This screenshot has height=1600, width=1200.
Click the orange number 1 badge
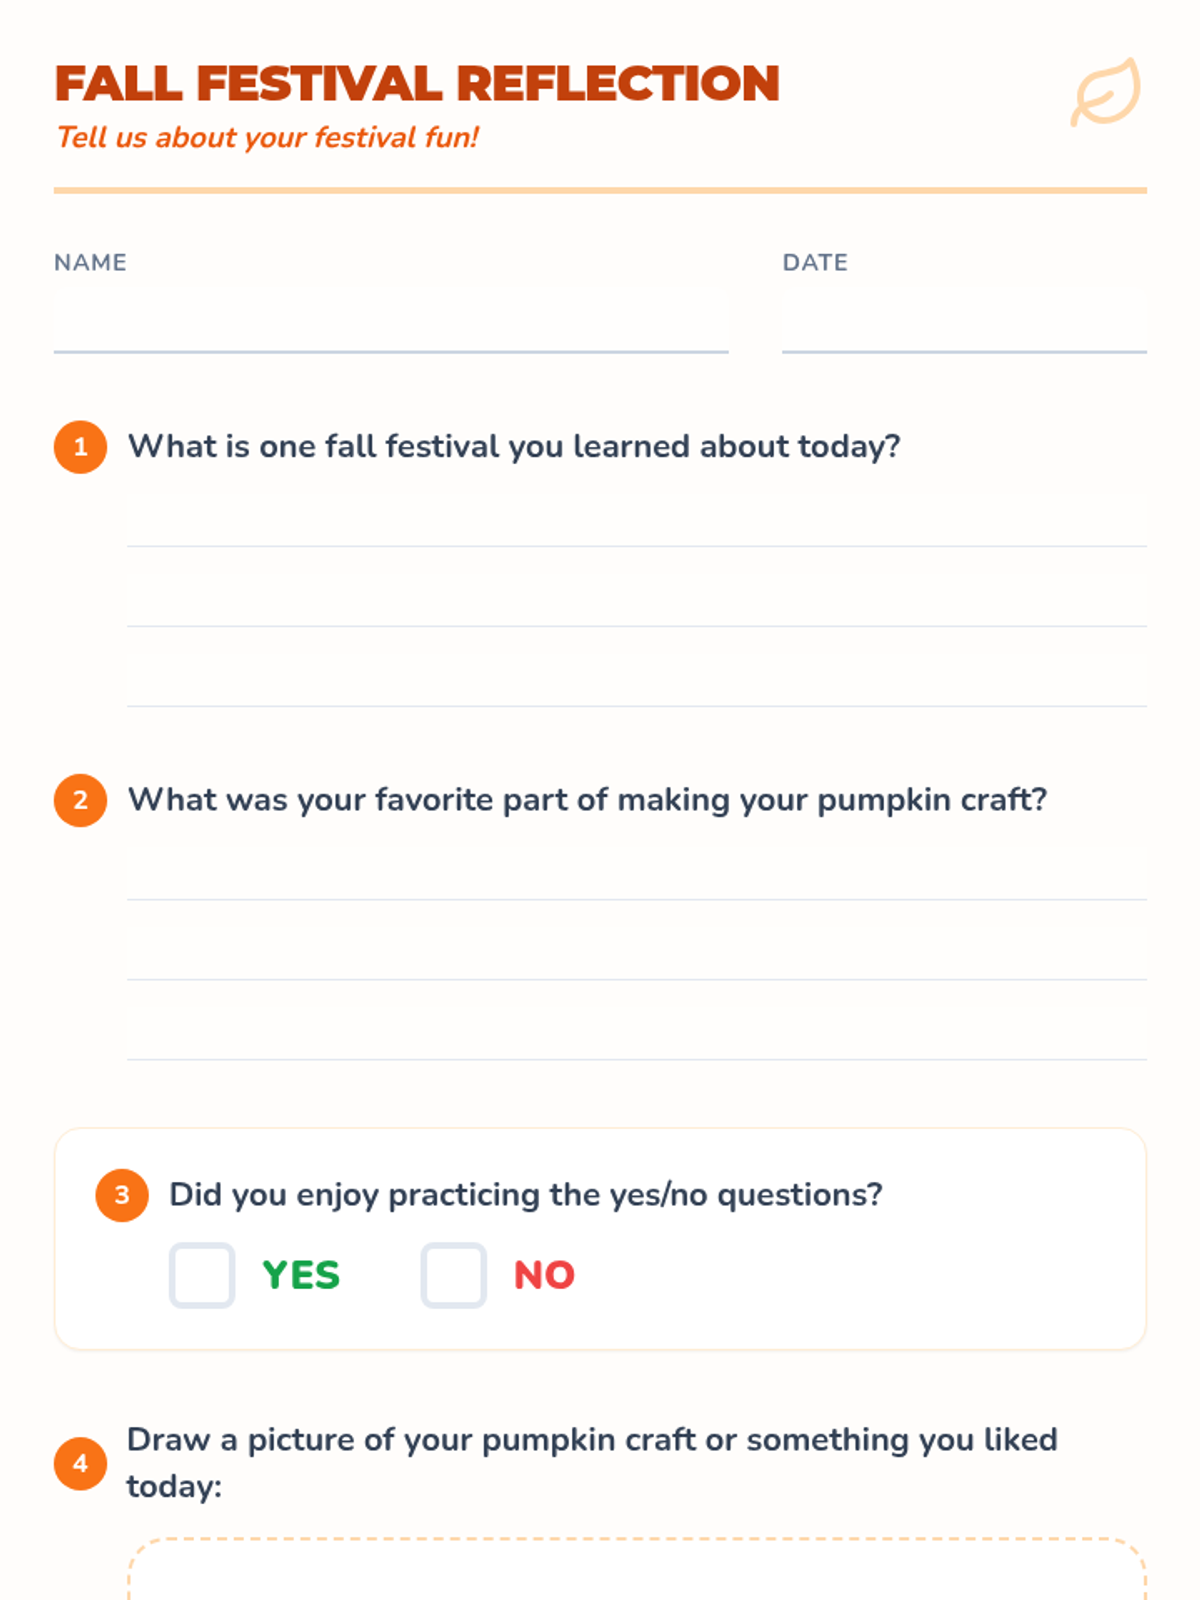tap(81, 447)
